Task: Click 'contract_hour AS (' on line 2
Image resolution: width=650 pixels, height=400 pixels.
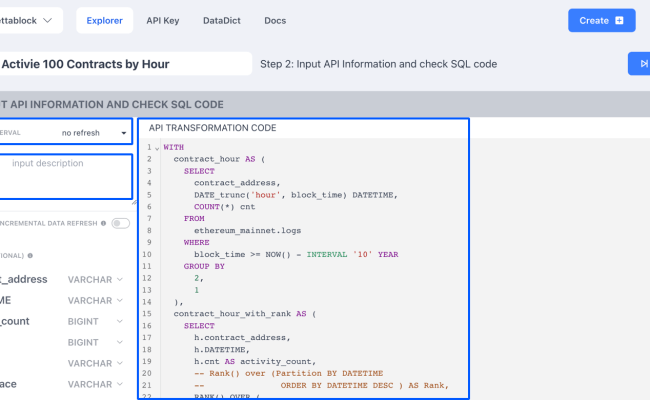Action: [x=219, y=159]
